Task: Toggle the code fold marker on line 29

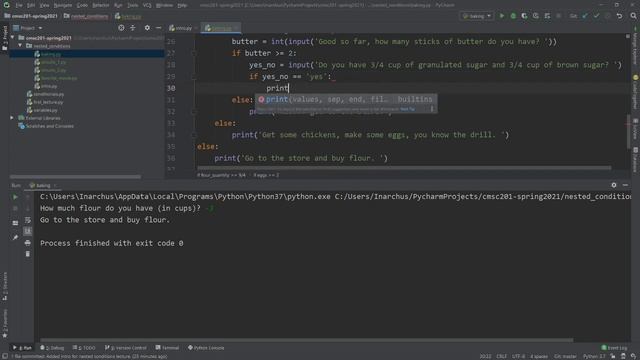Action: click(x=194, y=76)
